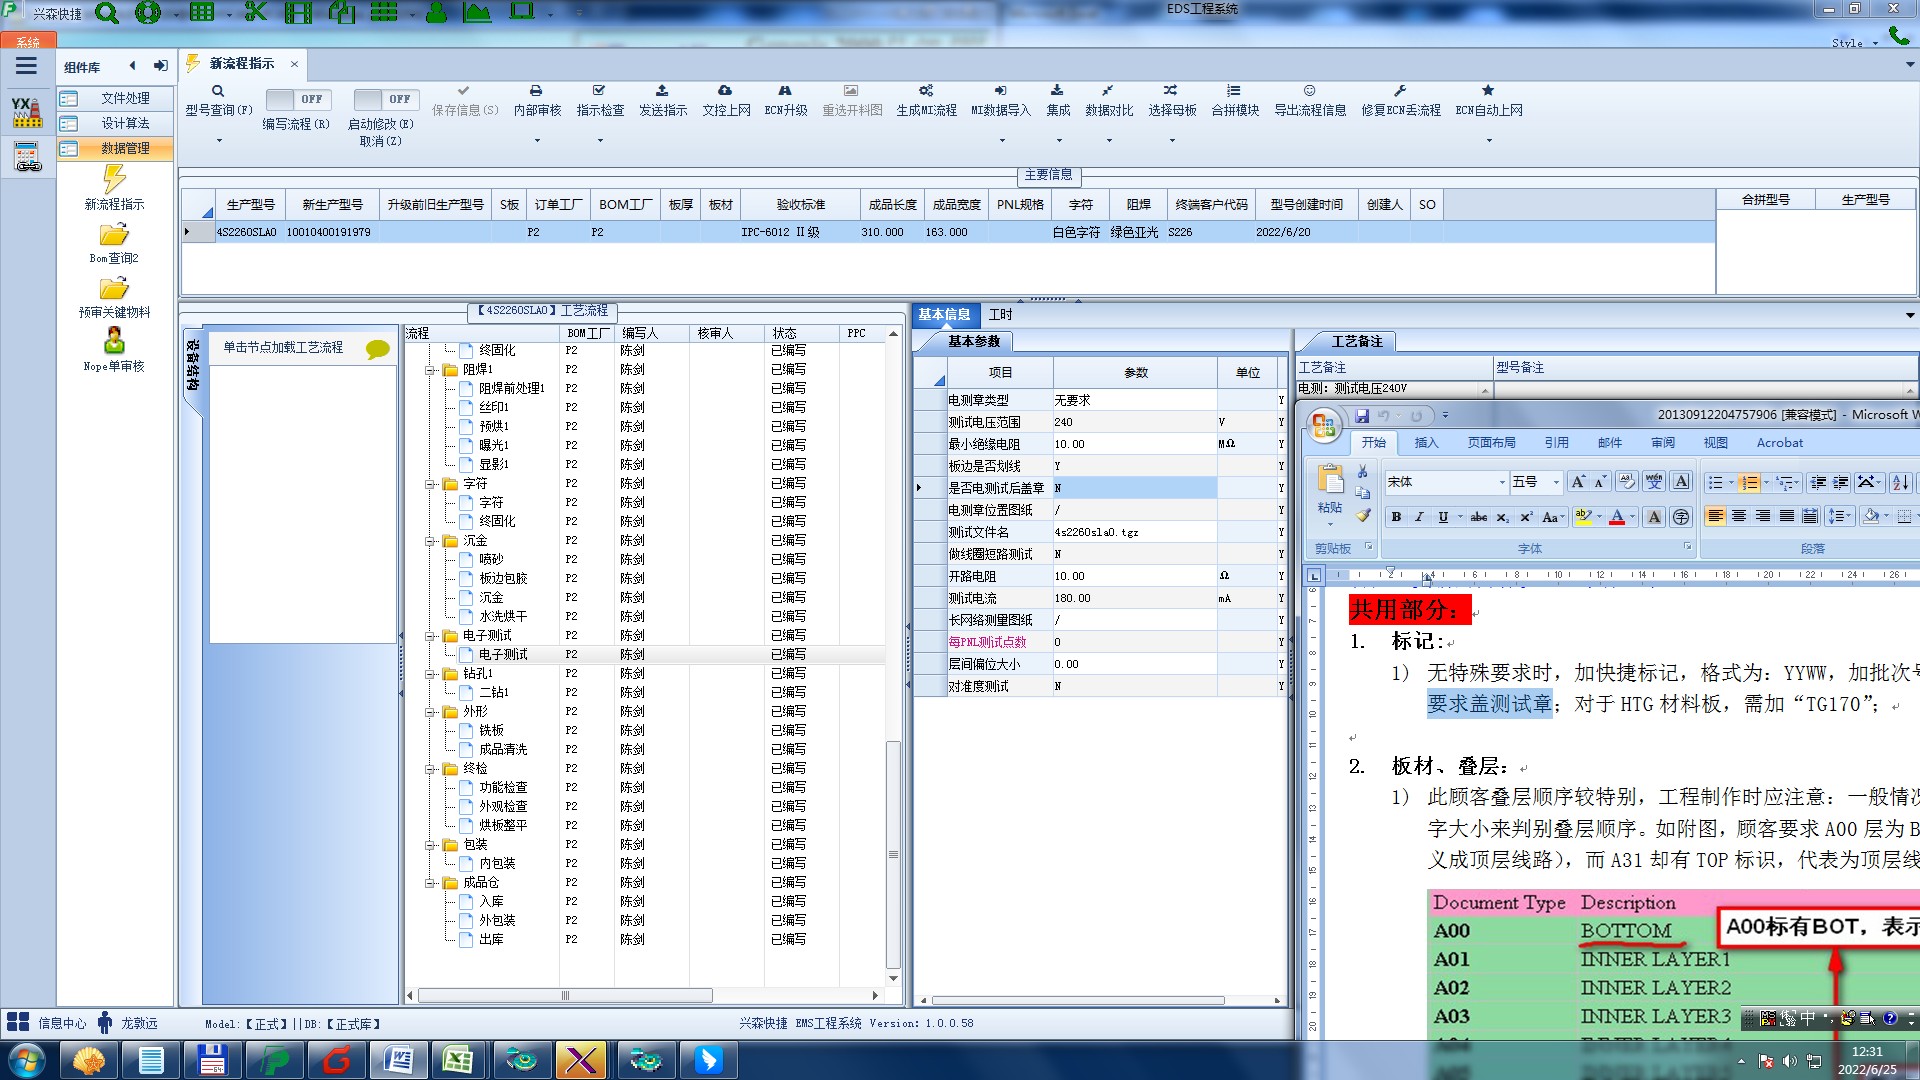1920x1080 pixels.
Task: Click the 发送指示 upload icon
Action: click(x=662, y=91)
